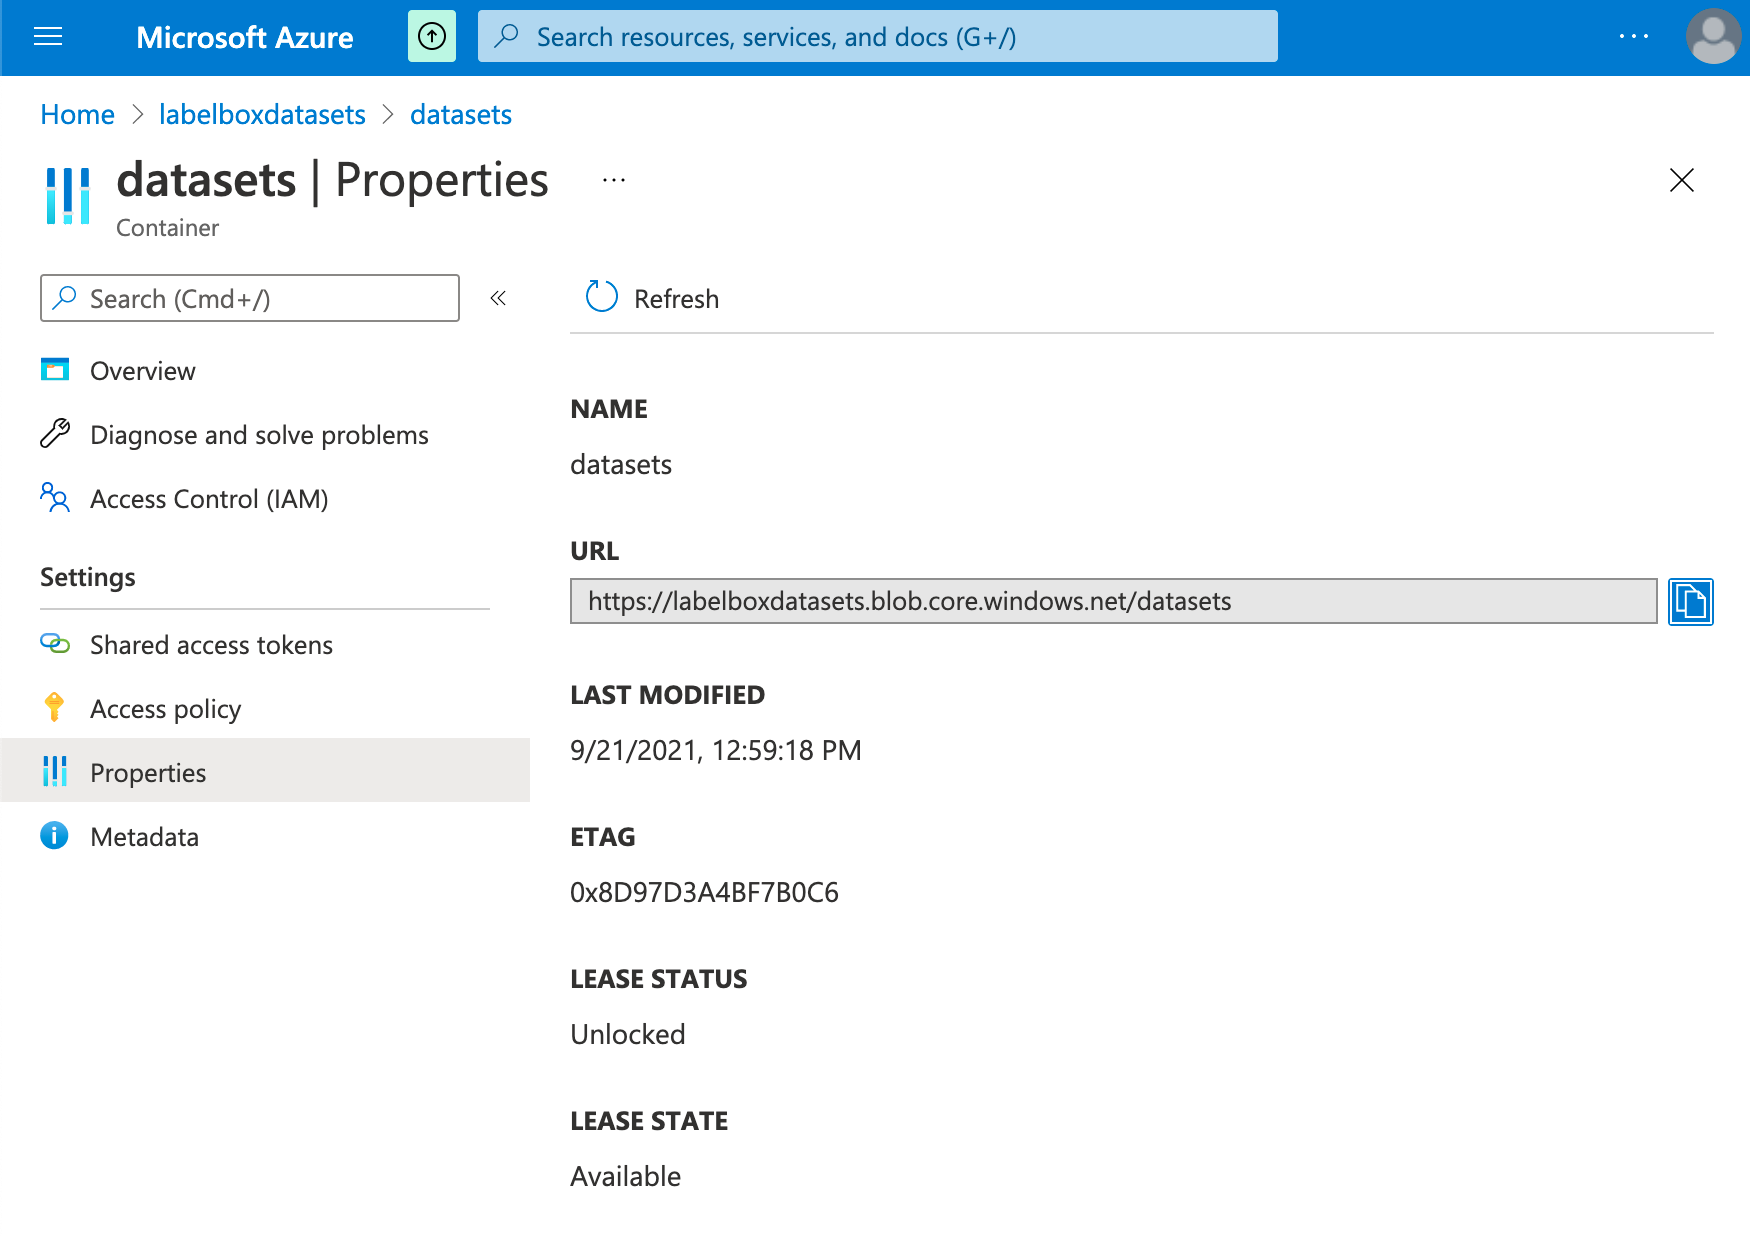The width and height of the screenshot is (1750, 1236).
Task: Focus the side menu Search (Cmd+/) box
Action: (x=250, y=298)
